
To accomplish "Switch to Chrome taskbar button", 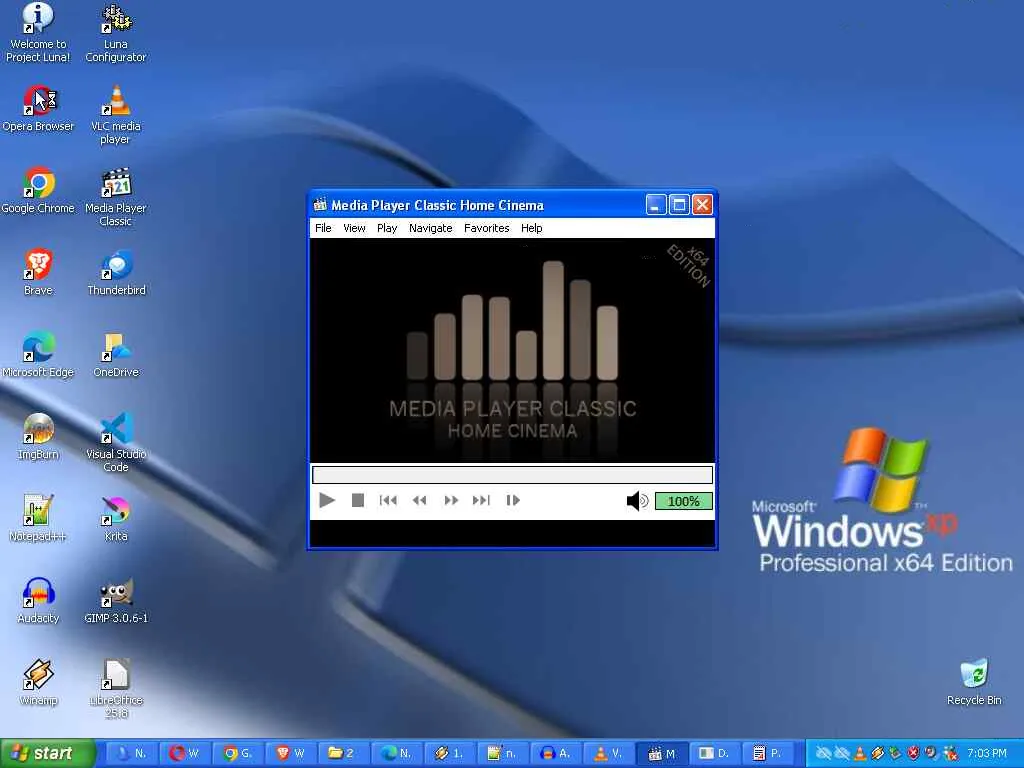I will (238, 754).
